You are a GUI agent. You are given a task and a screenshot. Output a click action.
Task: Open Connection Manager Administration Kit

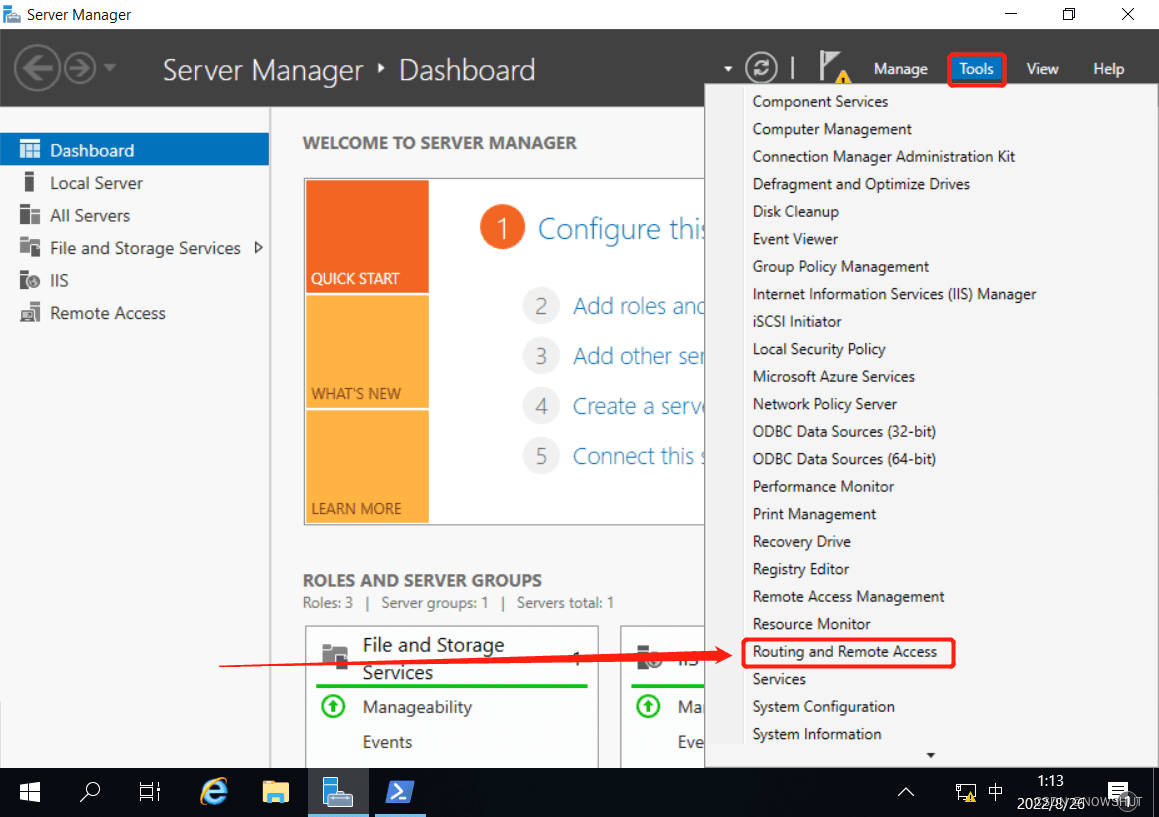click(x=883, y=157)
